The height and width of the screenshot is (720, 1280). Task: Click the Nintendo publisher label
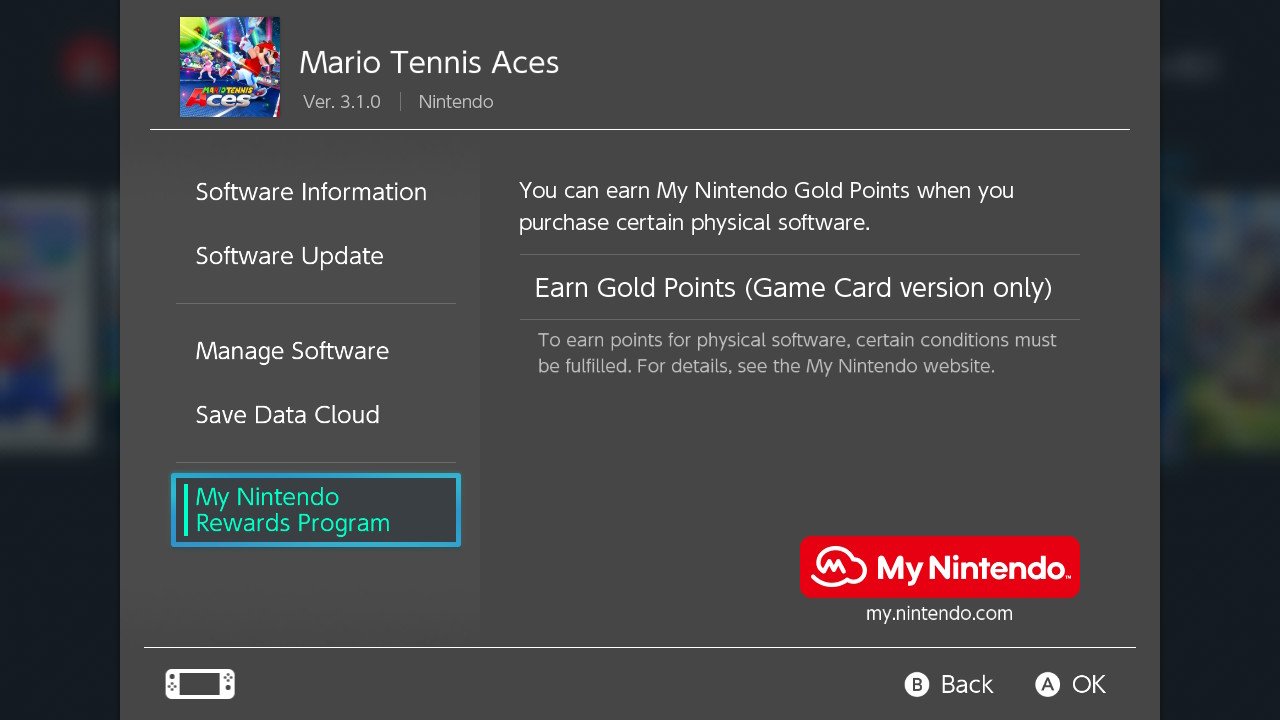click(x=456, y=102)
